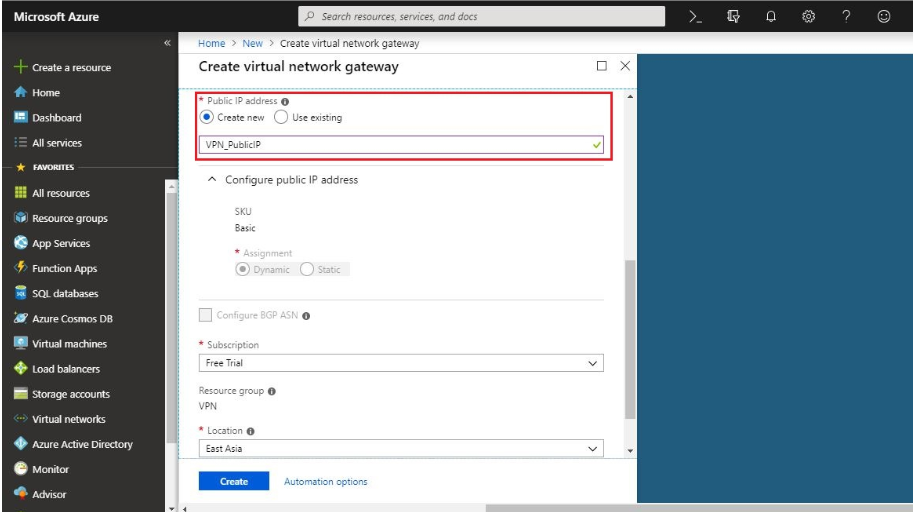Click the Directory and subscription filter icon

[733, 16]
